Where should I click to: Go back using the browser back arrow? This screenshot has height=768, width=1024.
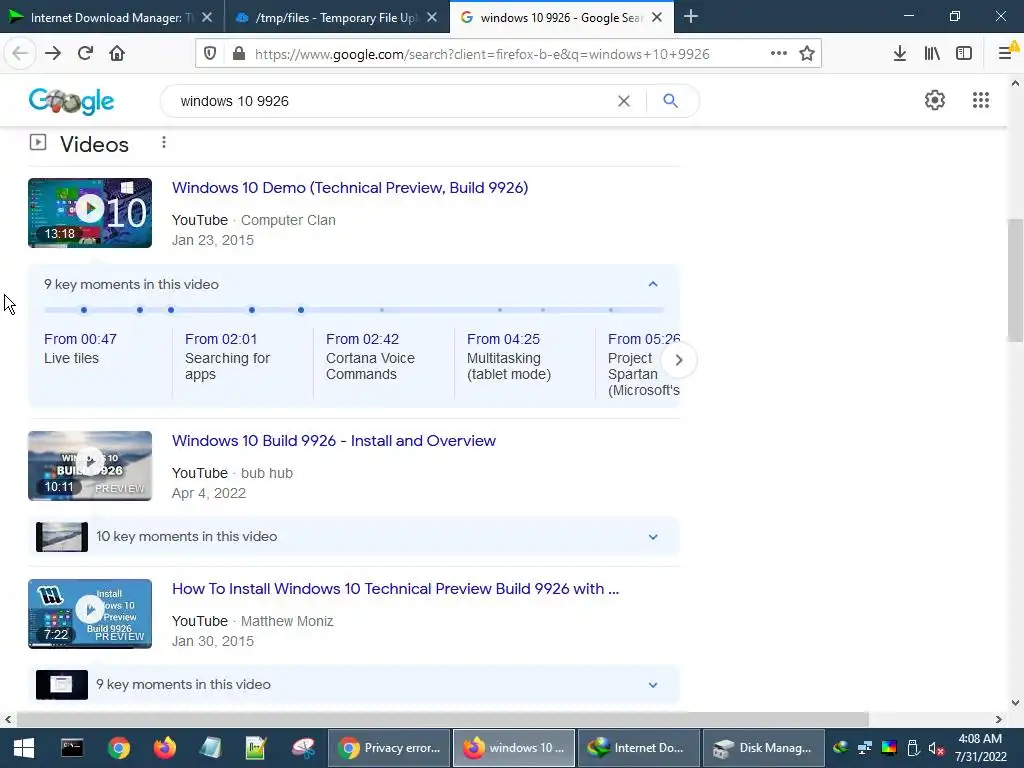click(20, 54)
